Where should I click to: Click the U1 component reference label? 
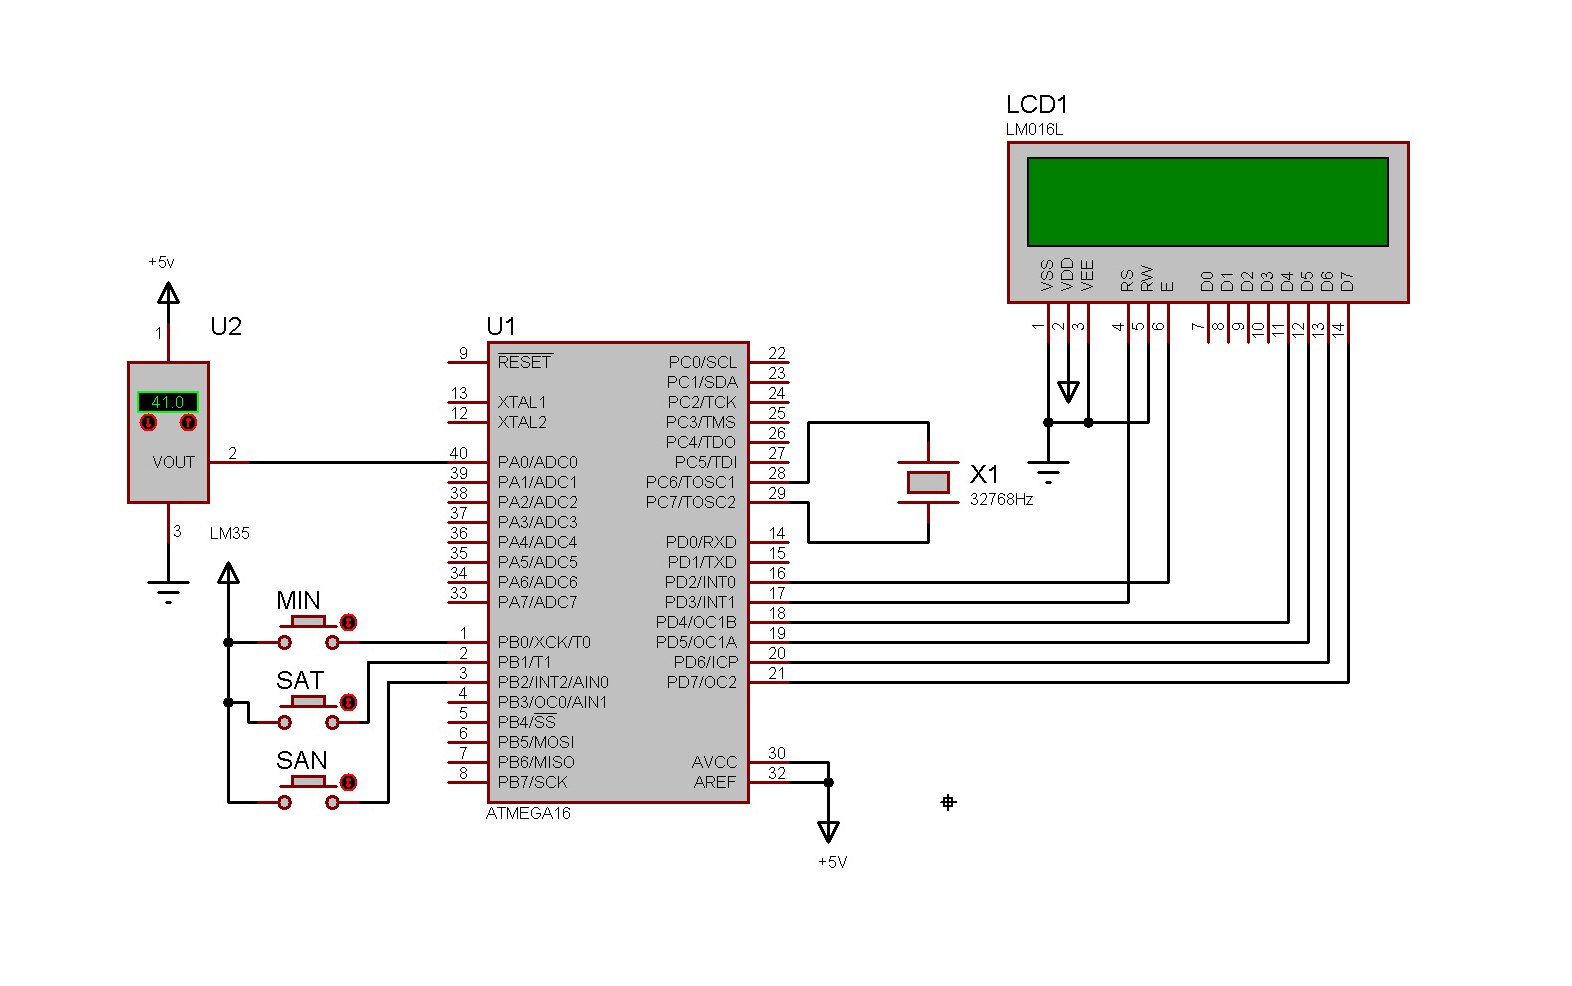click(x=501, y=326)
